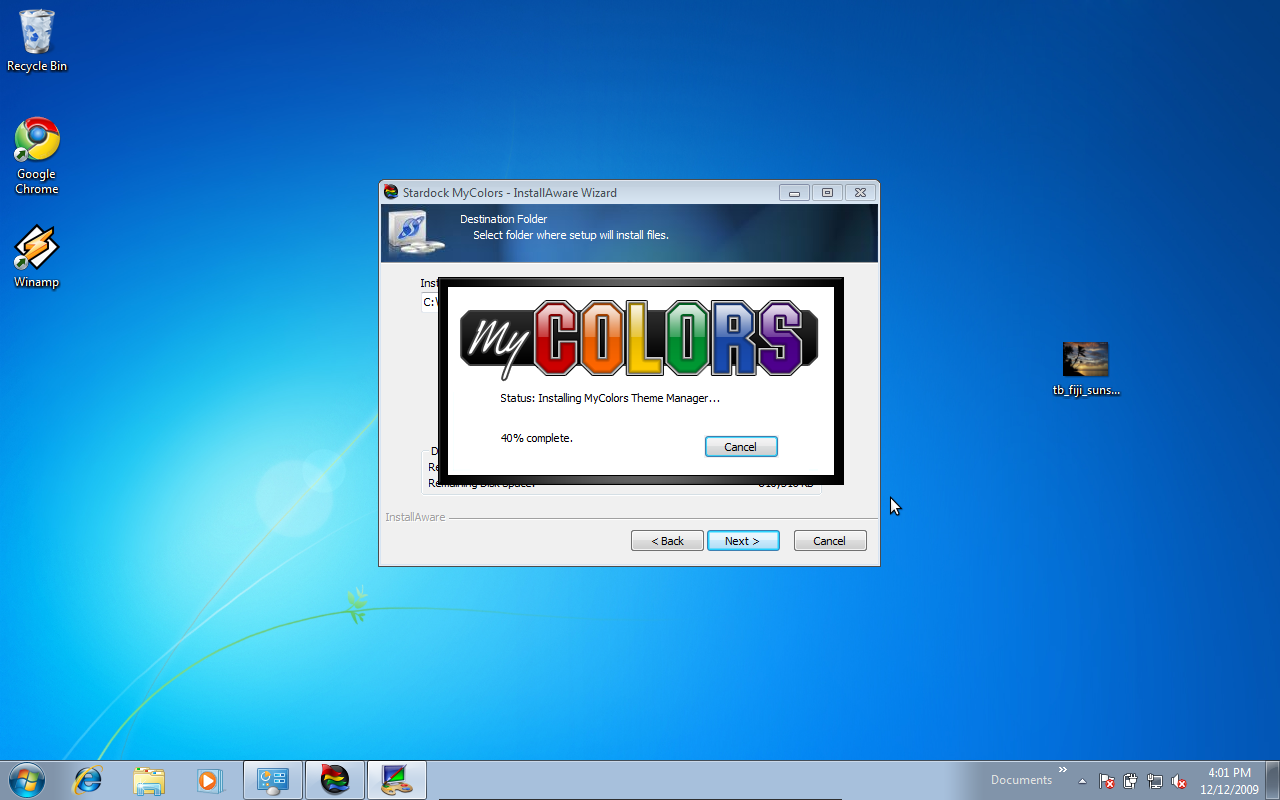Open the network status tray icon
Viewport: 1280px width, 800px height.
point(1155,781)
